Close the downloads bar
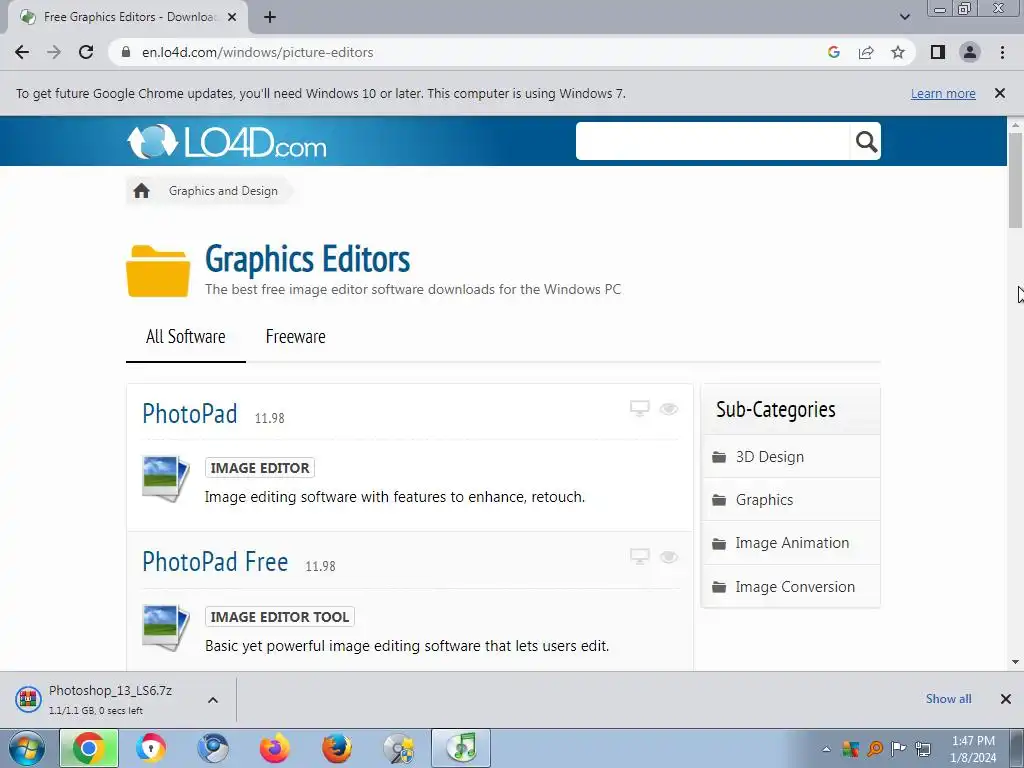 pos(1006,699)
